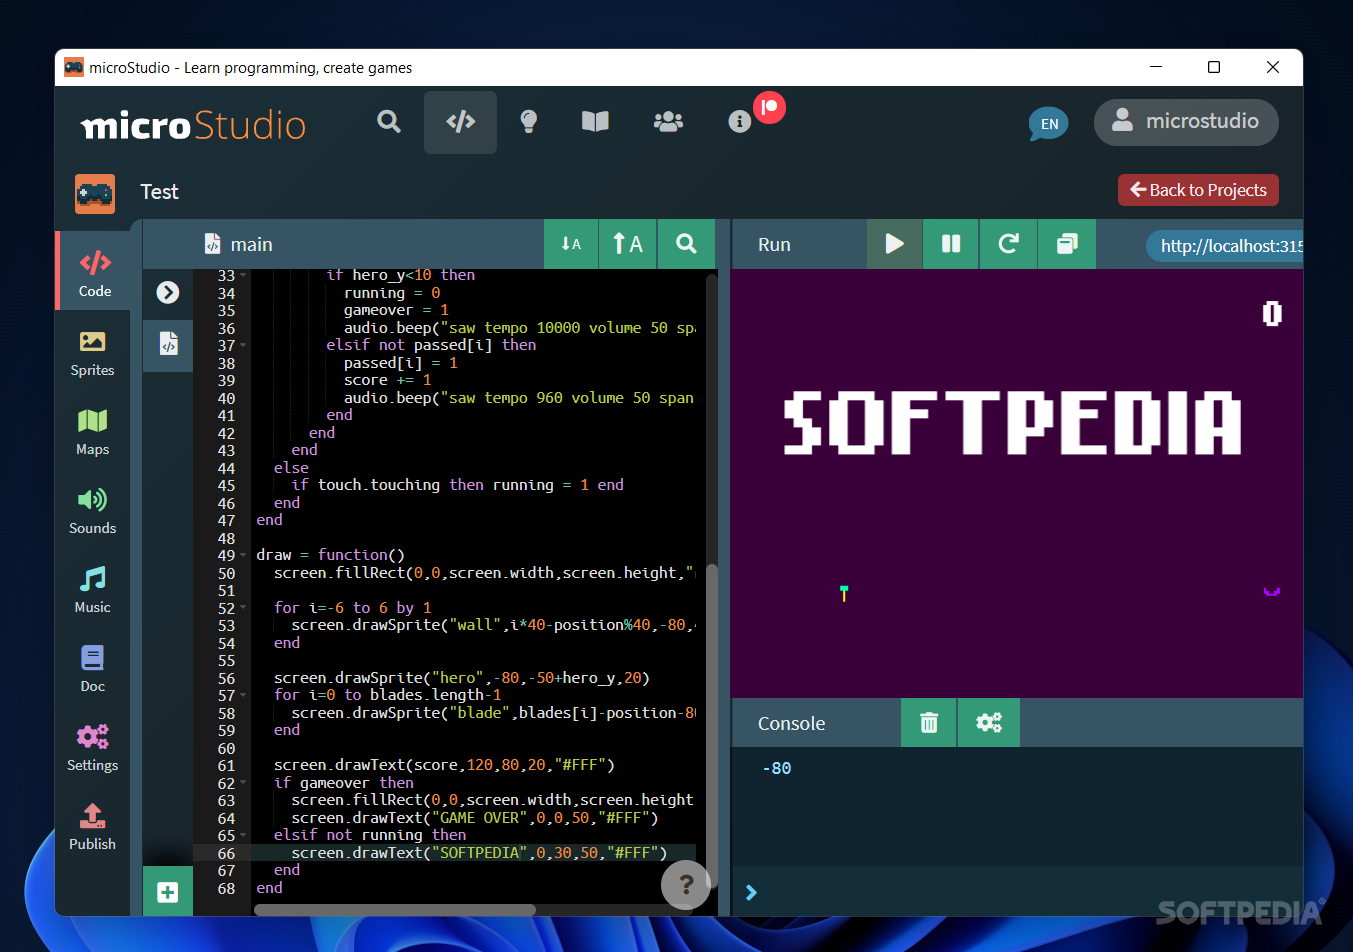
Task: Run the program with play button
Action: 894,244
